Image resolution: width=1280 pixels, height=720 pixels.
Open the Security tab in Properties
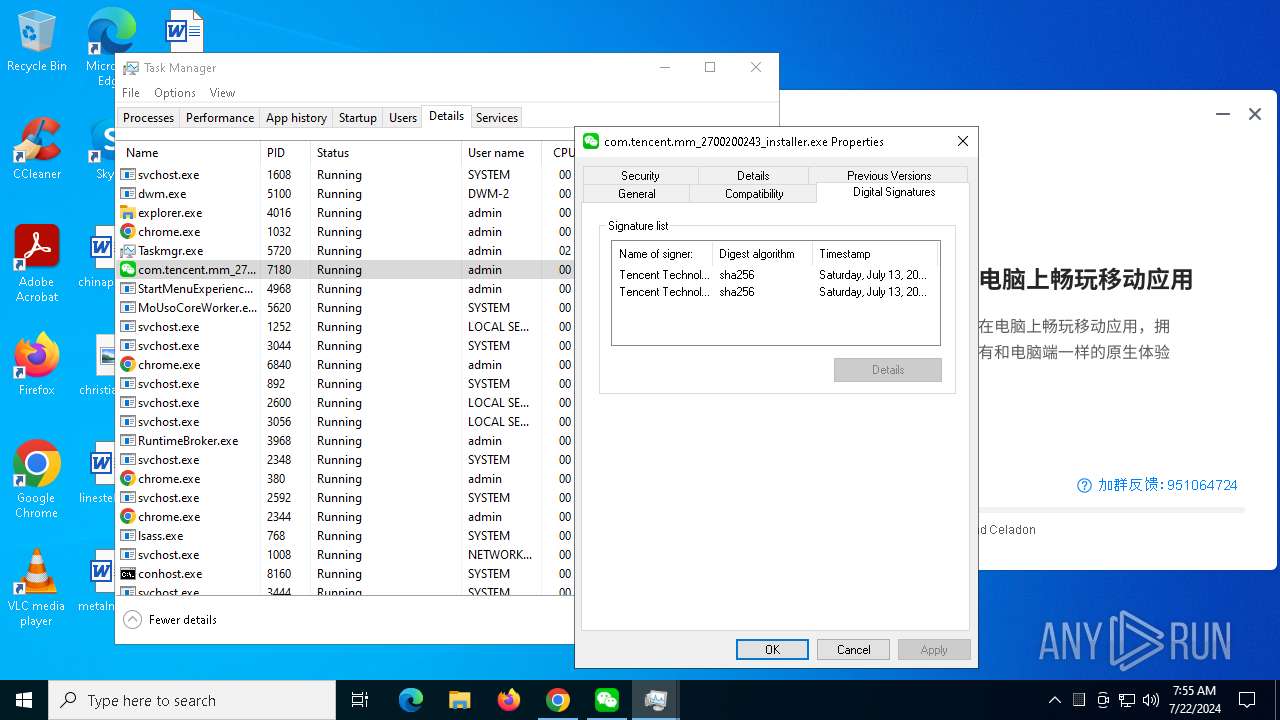(x=640, y=175)
